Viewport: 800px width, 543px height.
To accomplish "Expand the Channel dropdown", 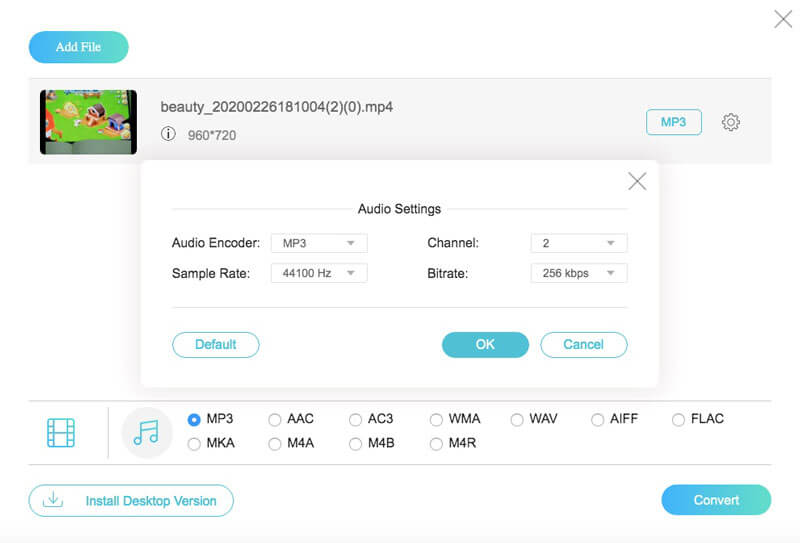I will [x=579, y=243].
